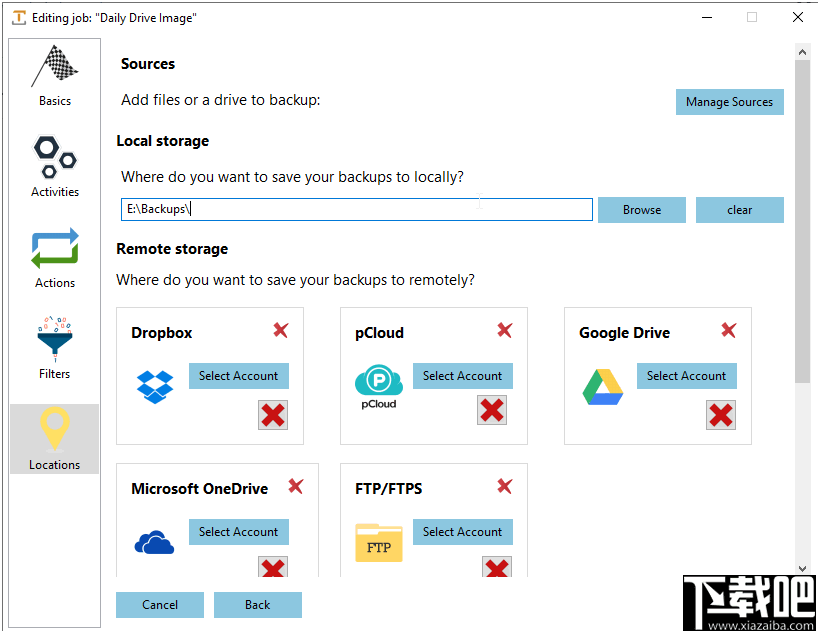Open the Filters section in sidebar
Viewport: 818px width, 631px height.
(54, 347)
